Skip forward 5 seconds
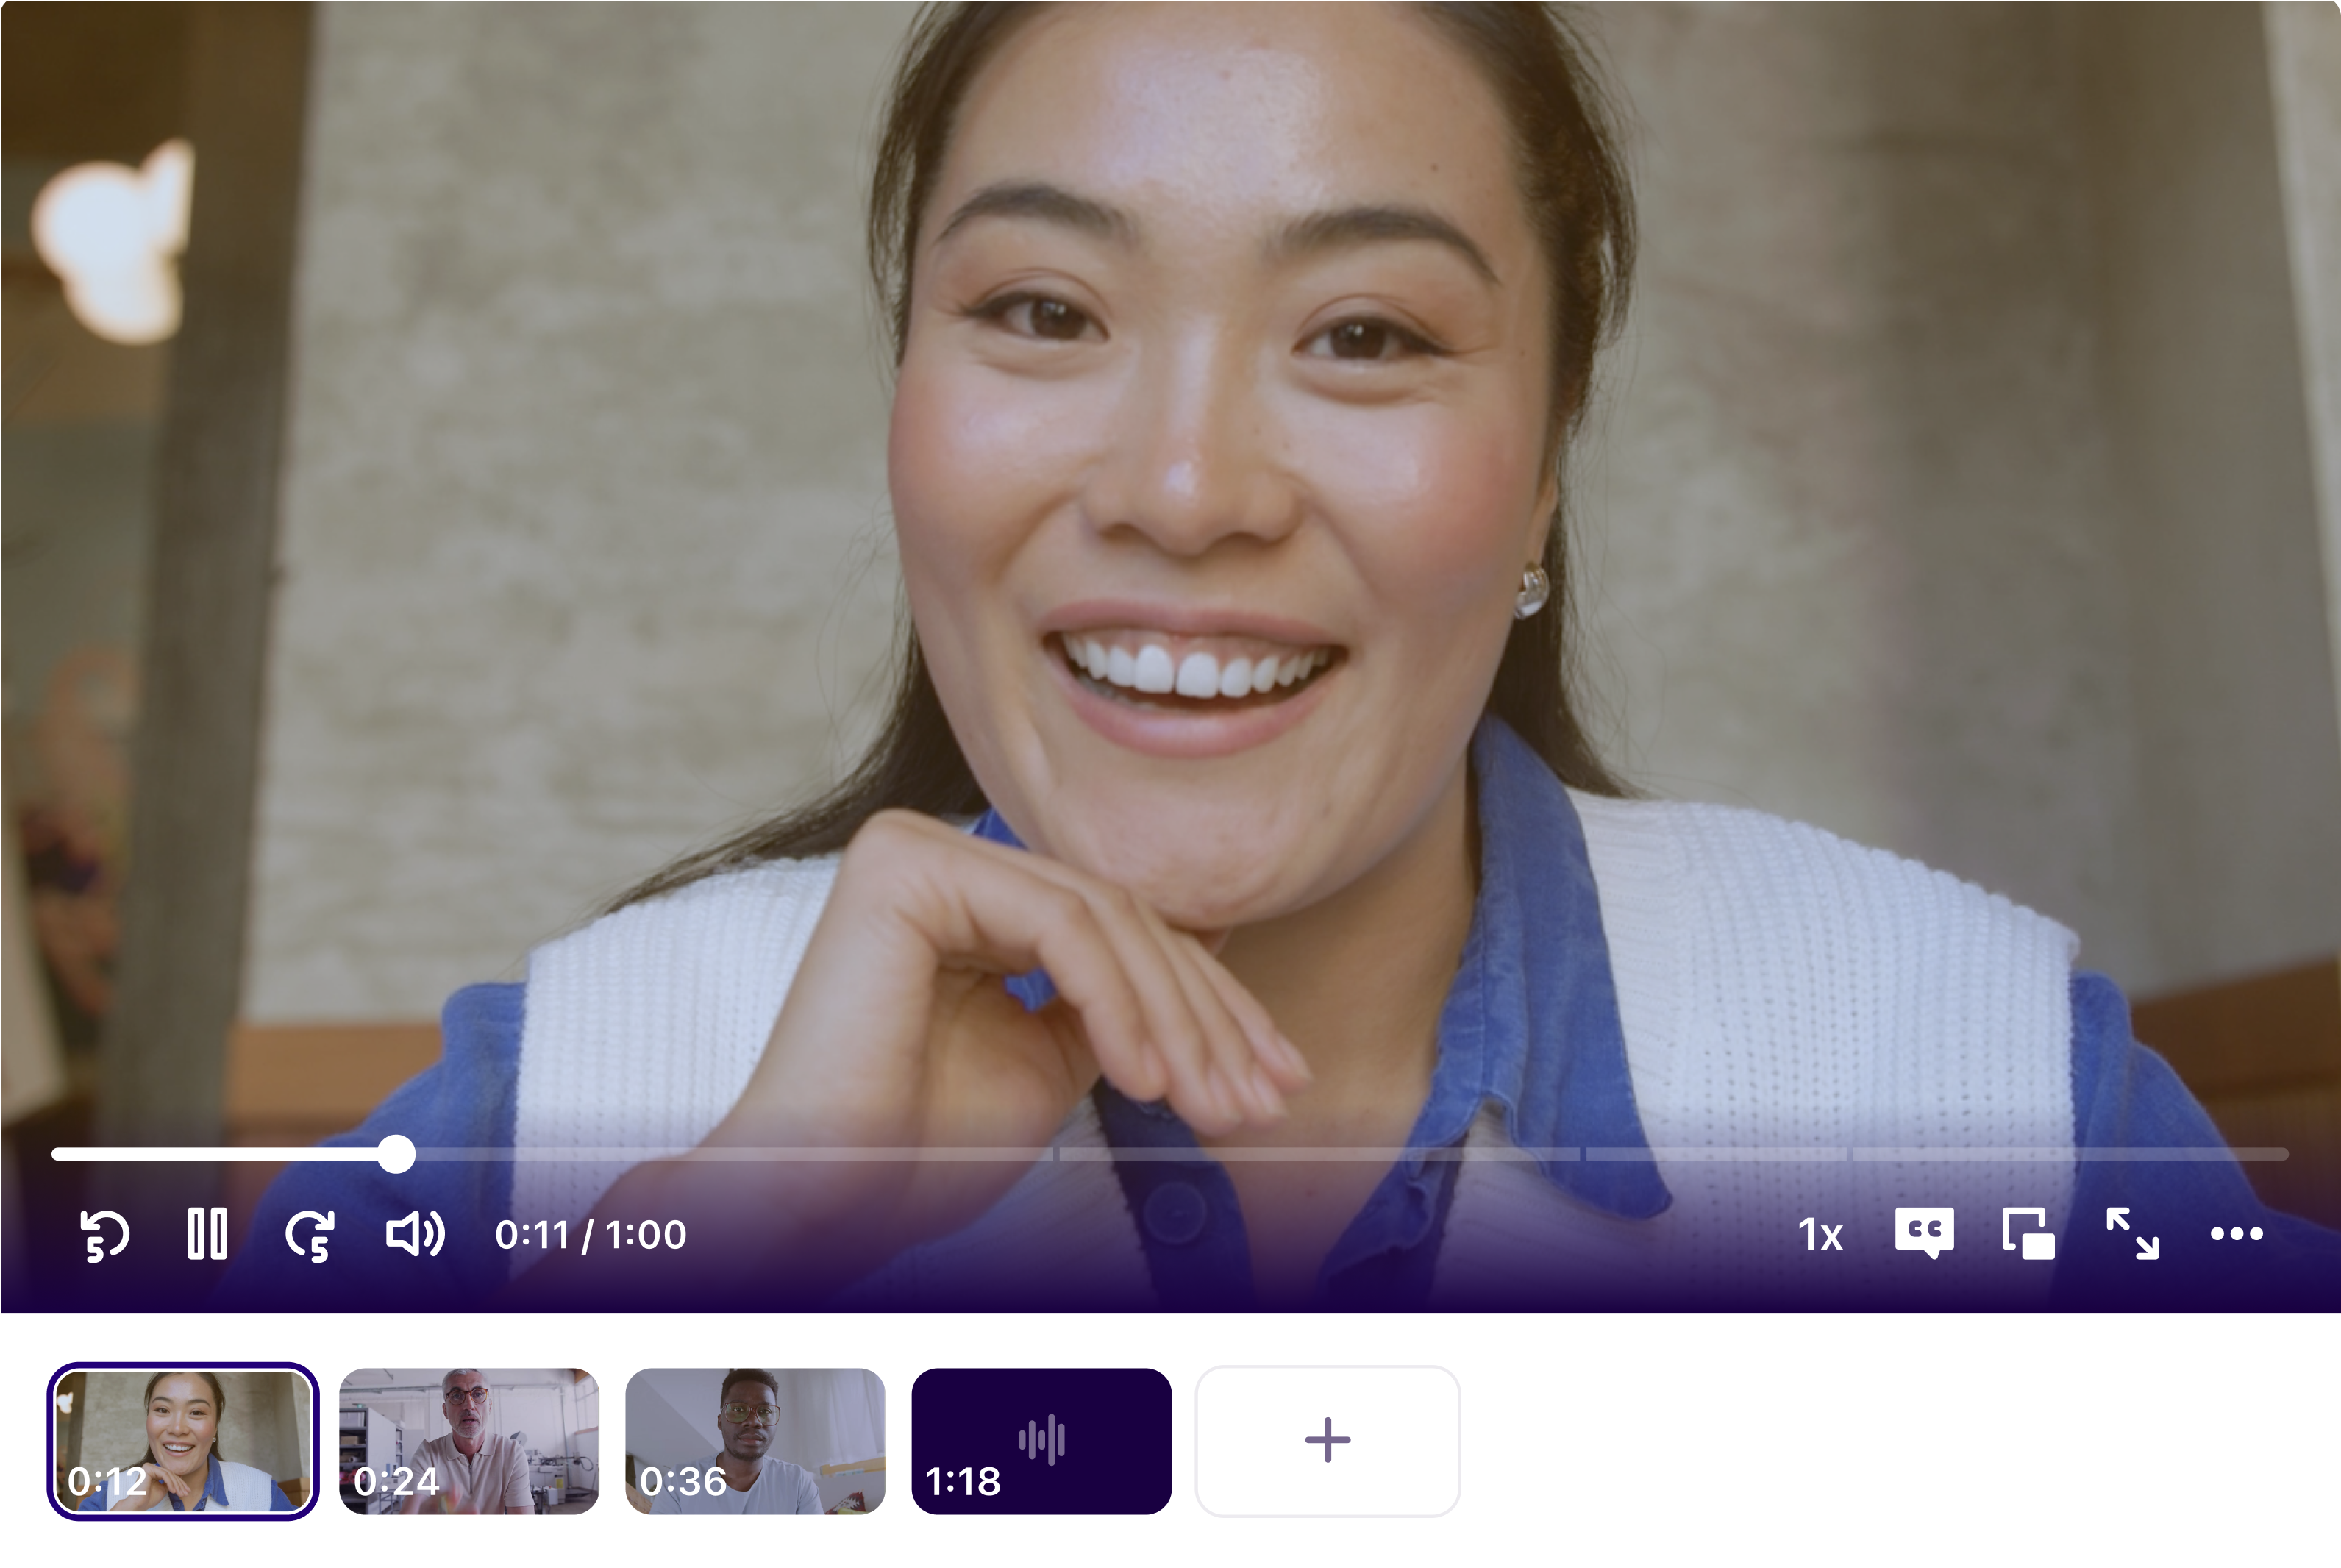 pyautogui.click(x=310, y=1235)
